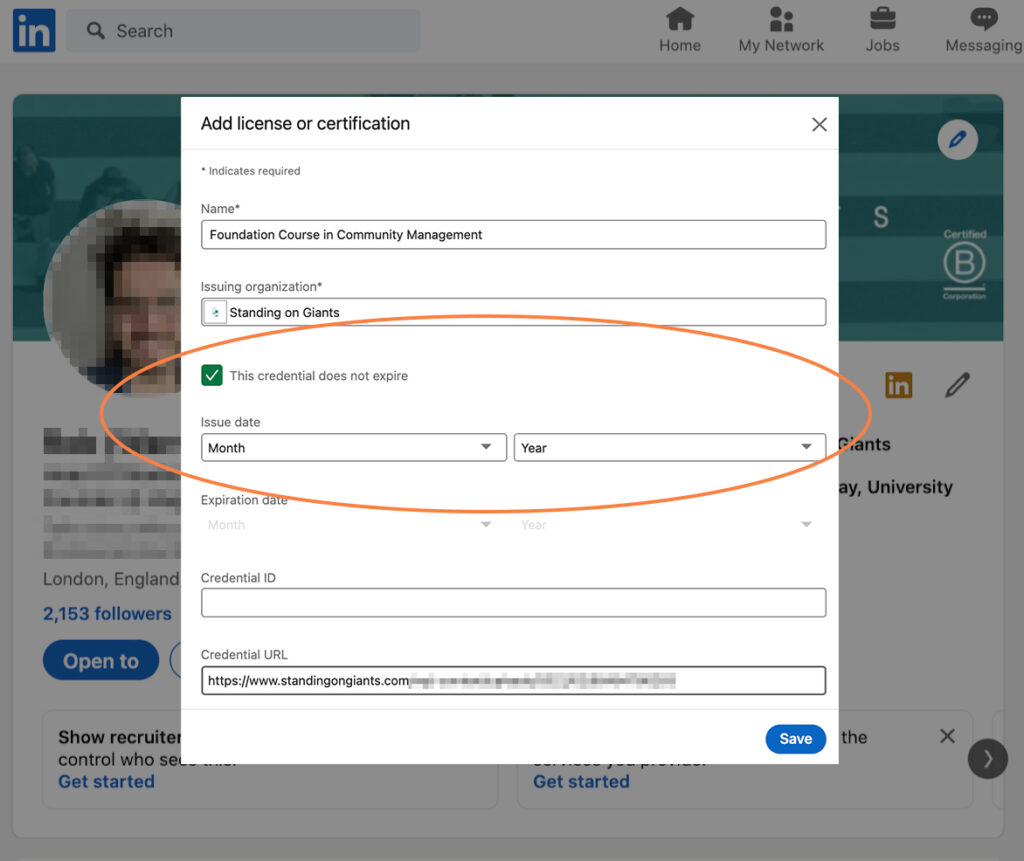This screenshot has height=861, width=1024.
Task: Go to the Jobs section
Action: [882, 30]
